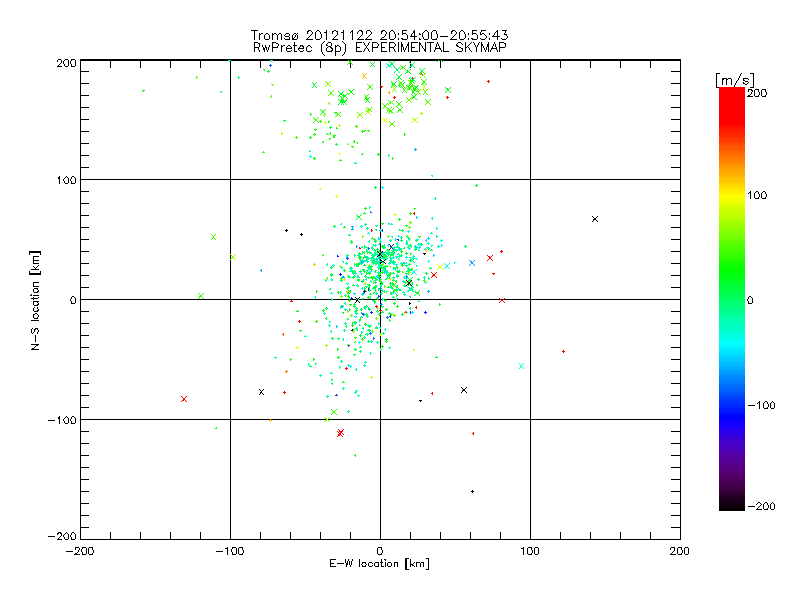Select red X marker near 81 km east, 0 north

[x=502, y=301]
